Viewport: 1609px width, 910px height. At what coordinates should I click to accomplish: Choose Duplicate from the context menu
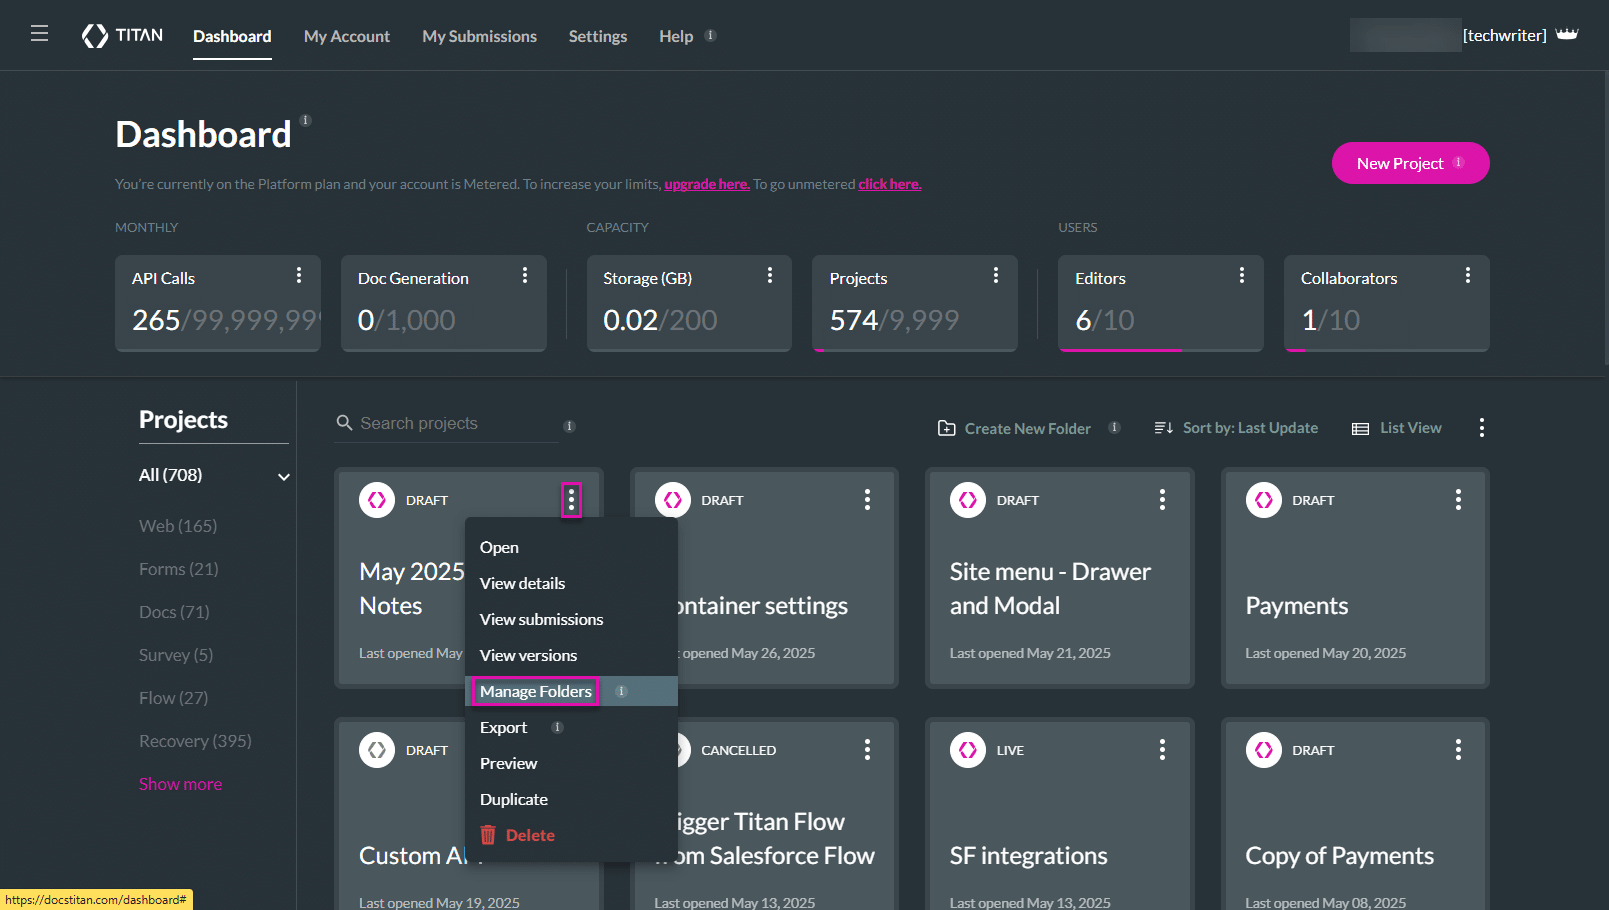click(514, 799)
